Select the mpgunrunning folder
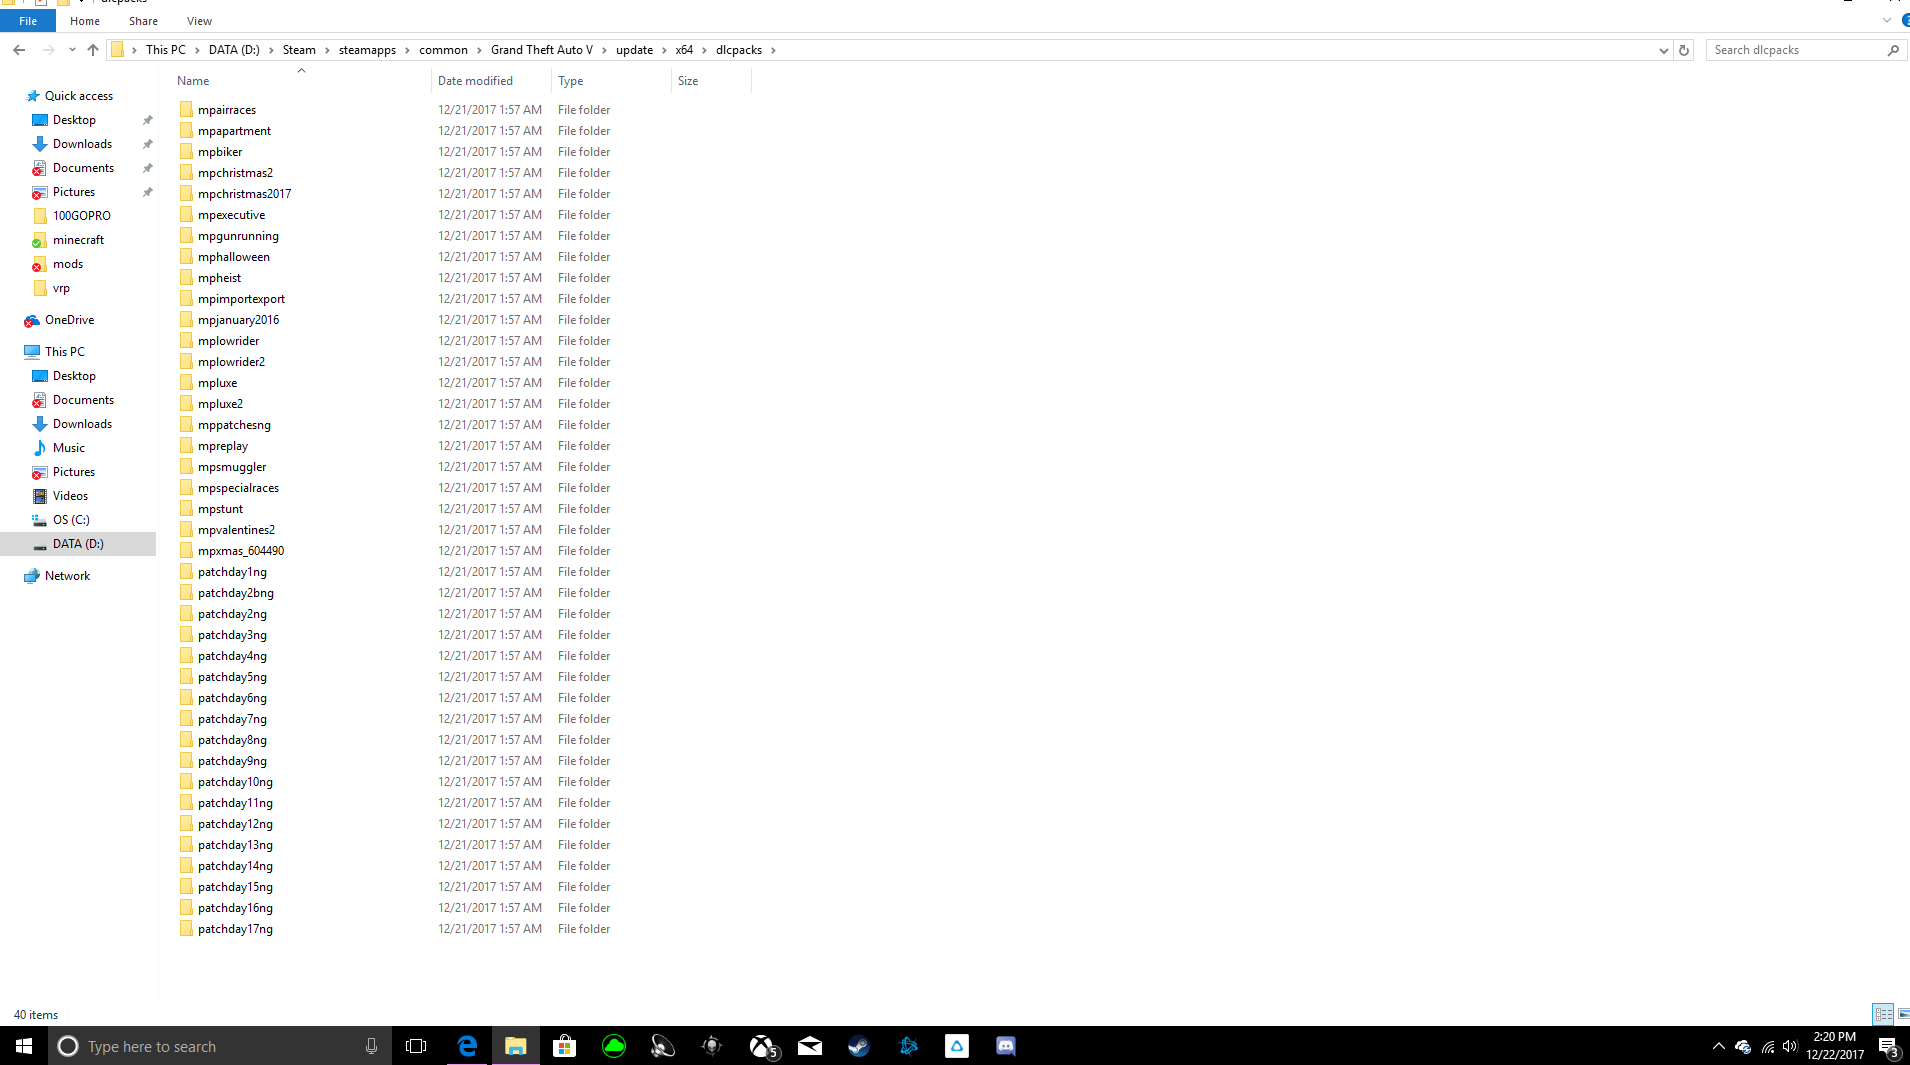 (238, 236)
